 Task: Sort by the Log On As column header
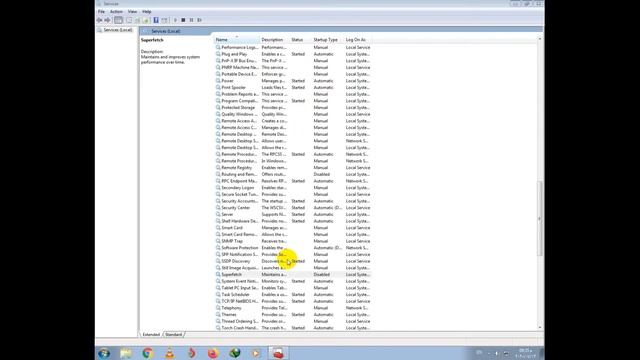[x=358, y=40]
